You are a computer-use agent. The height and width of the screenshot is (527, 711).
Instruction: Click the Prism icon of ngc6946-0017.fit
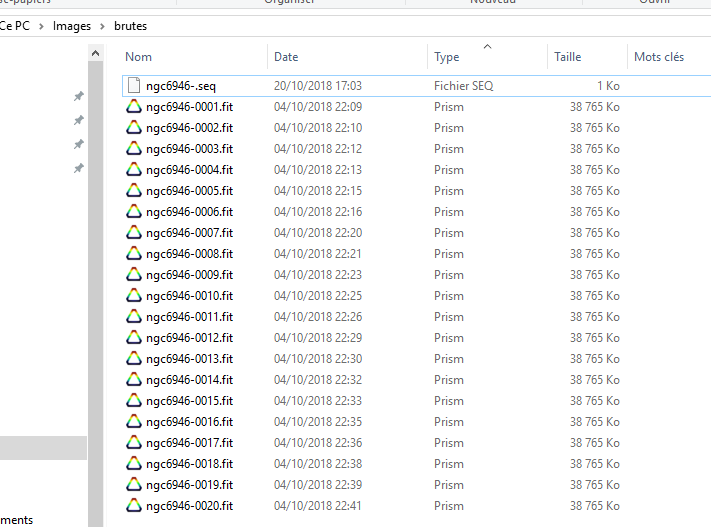(x=134, y=443)
